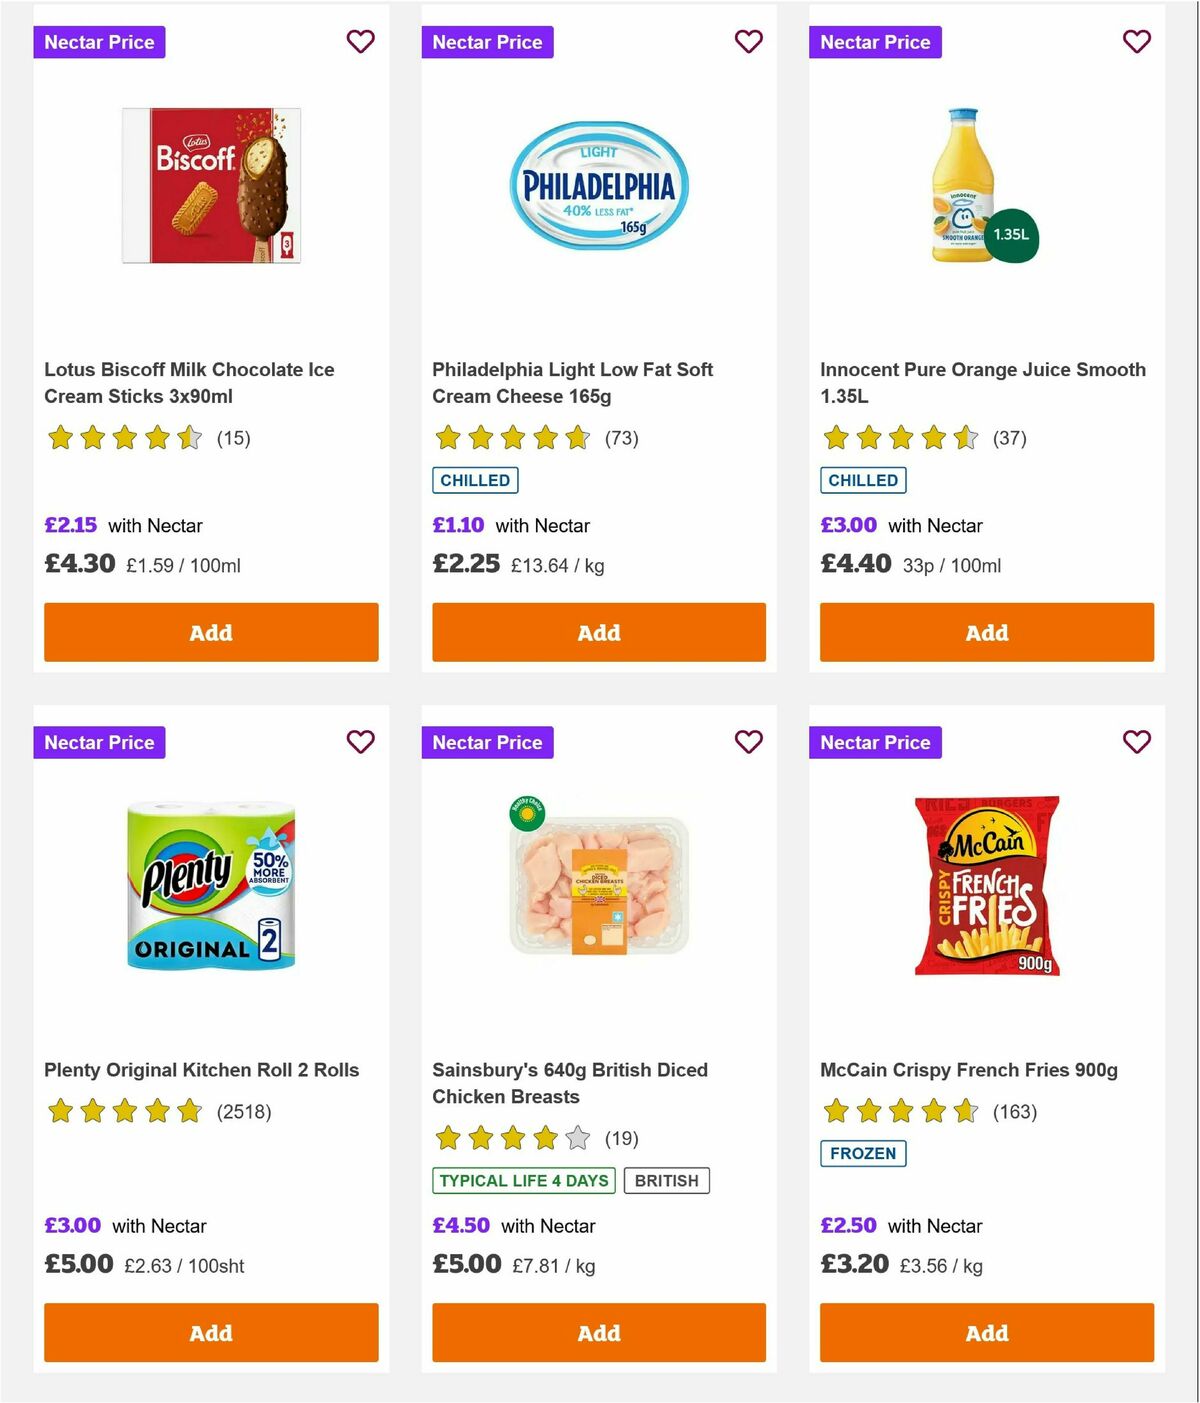Click the Nectar Price badge on Innocent juice
This screenshot has width=1200, height=1403.
(875, 42)
